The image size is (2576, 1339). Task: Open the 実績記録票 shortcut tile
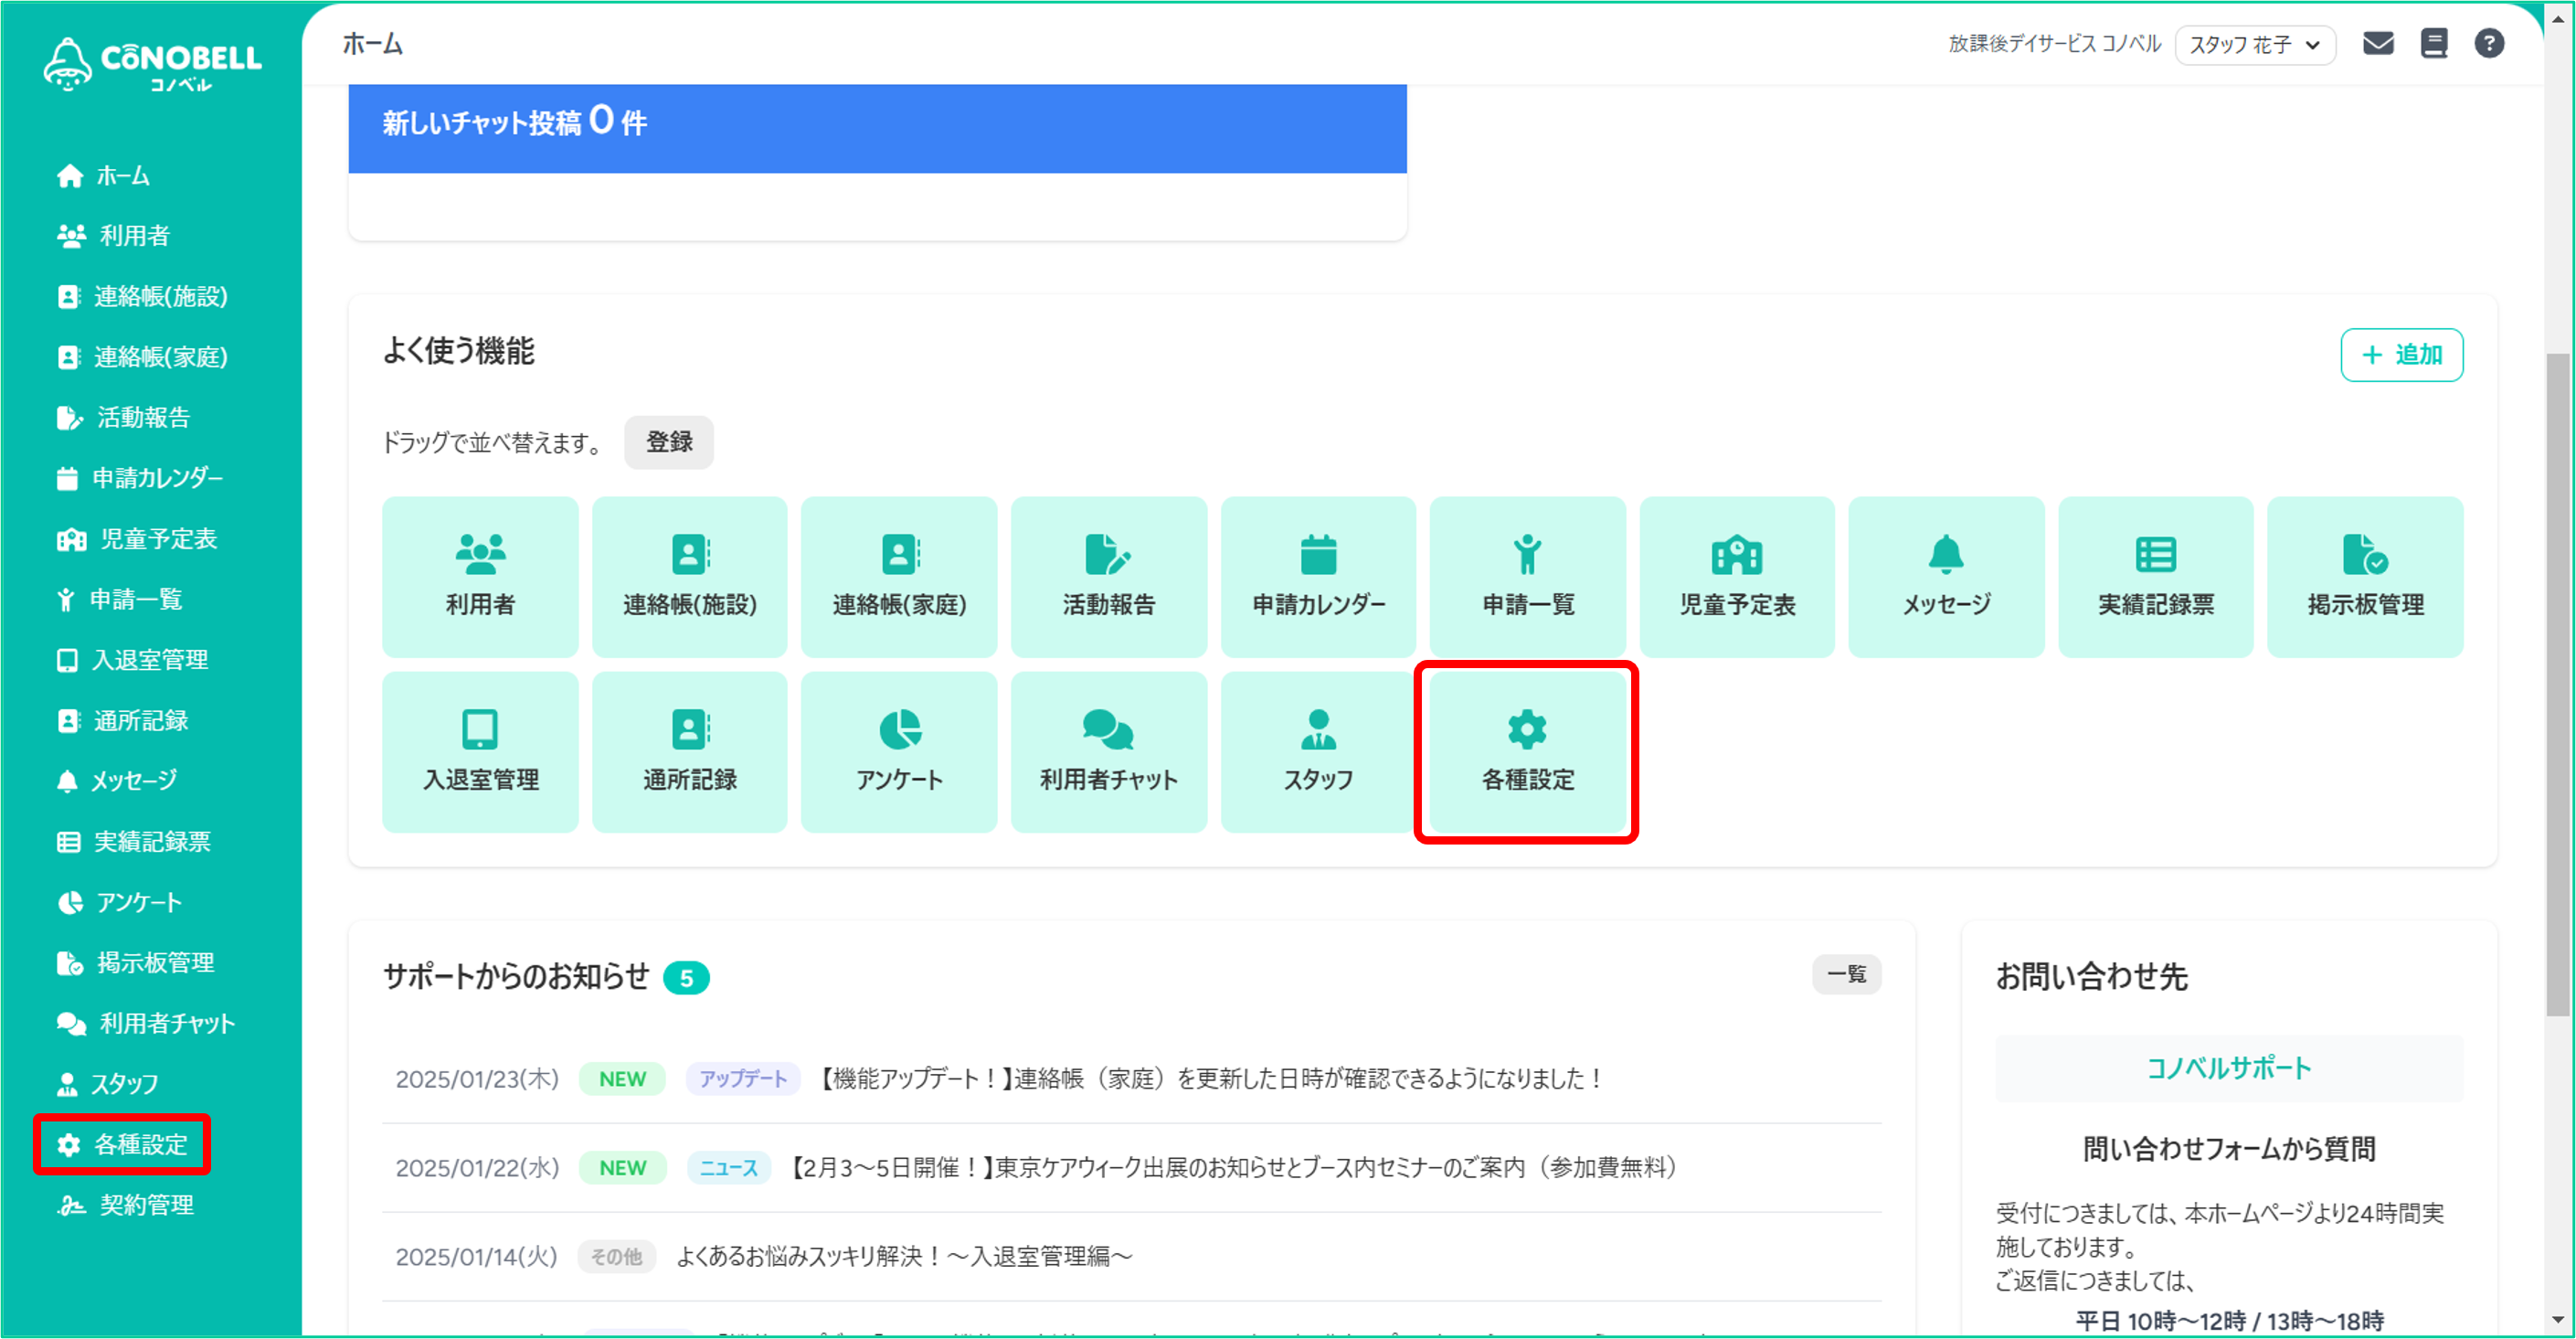pyautogui.click(x=2156, y=577)
